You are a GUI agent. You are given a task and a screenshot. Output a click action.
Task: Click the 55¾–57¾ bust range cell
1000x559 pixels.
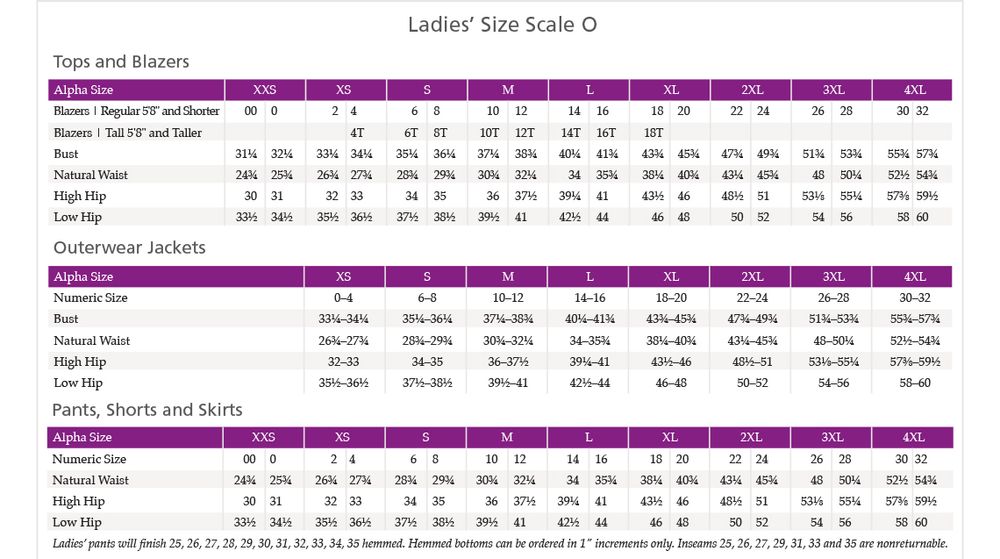click(914, 319)
